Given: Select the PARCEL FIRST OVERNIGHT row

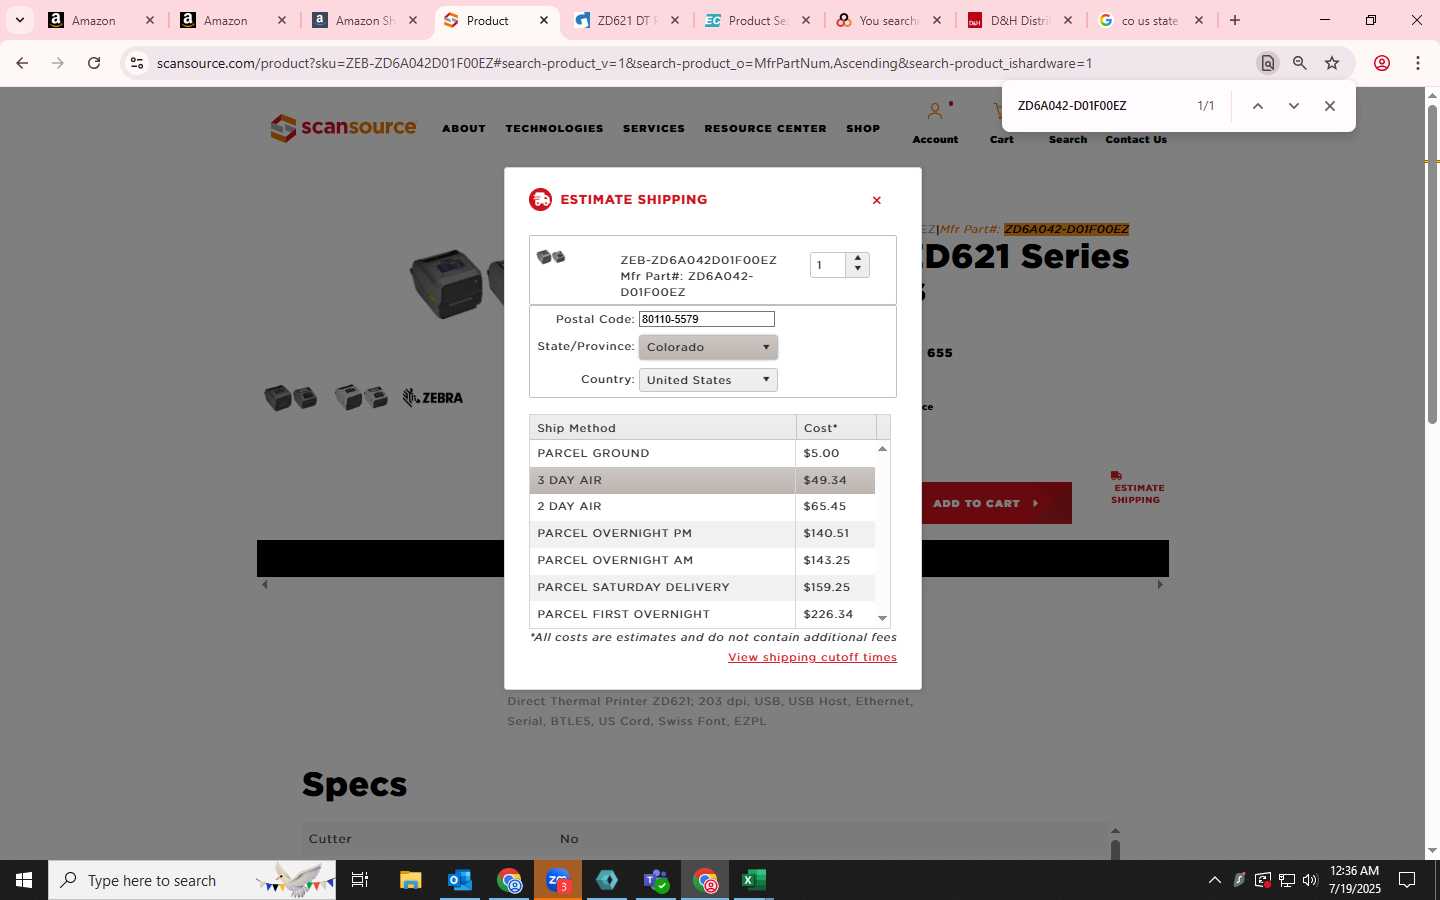Looking at the screenshot, I should pyautogui.click(x=702, y=614).
